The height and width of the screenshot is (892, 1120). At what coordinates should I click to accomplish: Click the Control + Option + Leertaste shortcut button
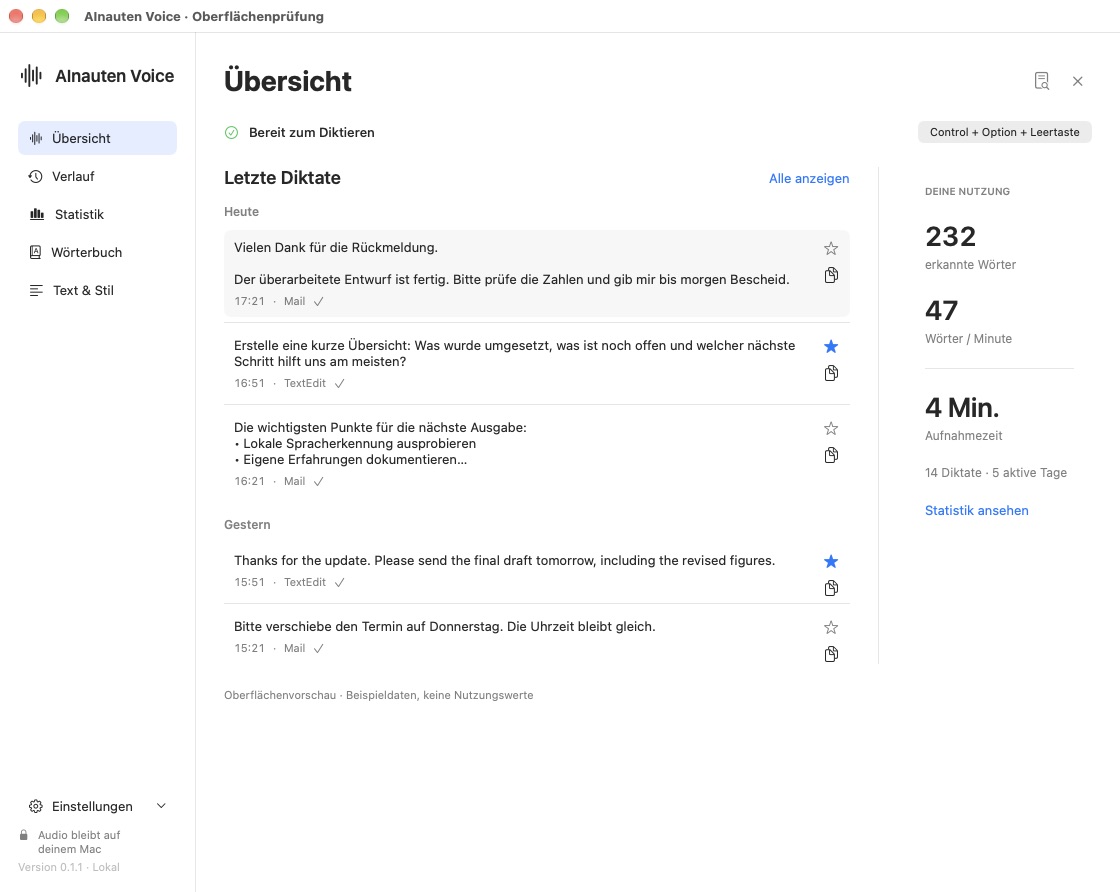tap(1004, 132)
